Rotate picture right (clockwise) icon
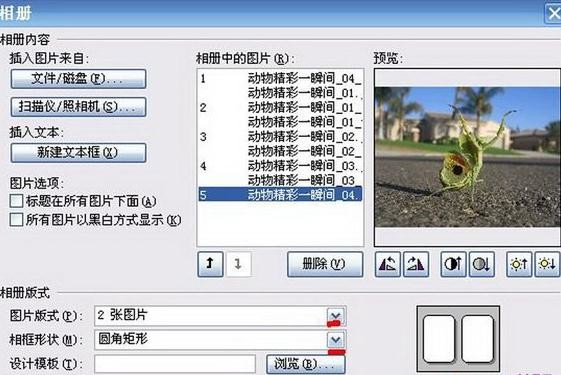This screenshot has height=375, width=561. pyautogui.click(x=416, y=264)
